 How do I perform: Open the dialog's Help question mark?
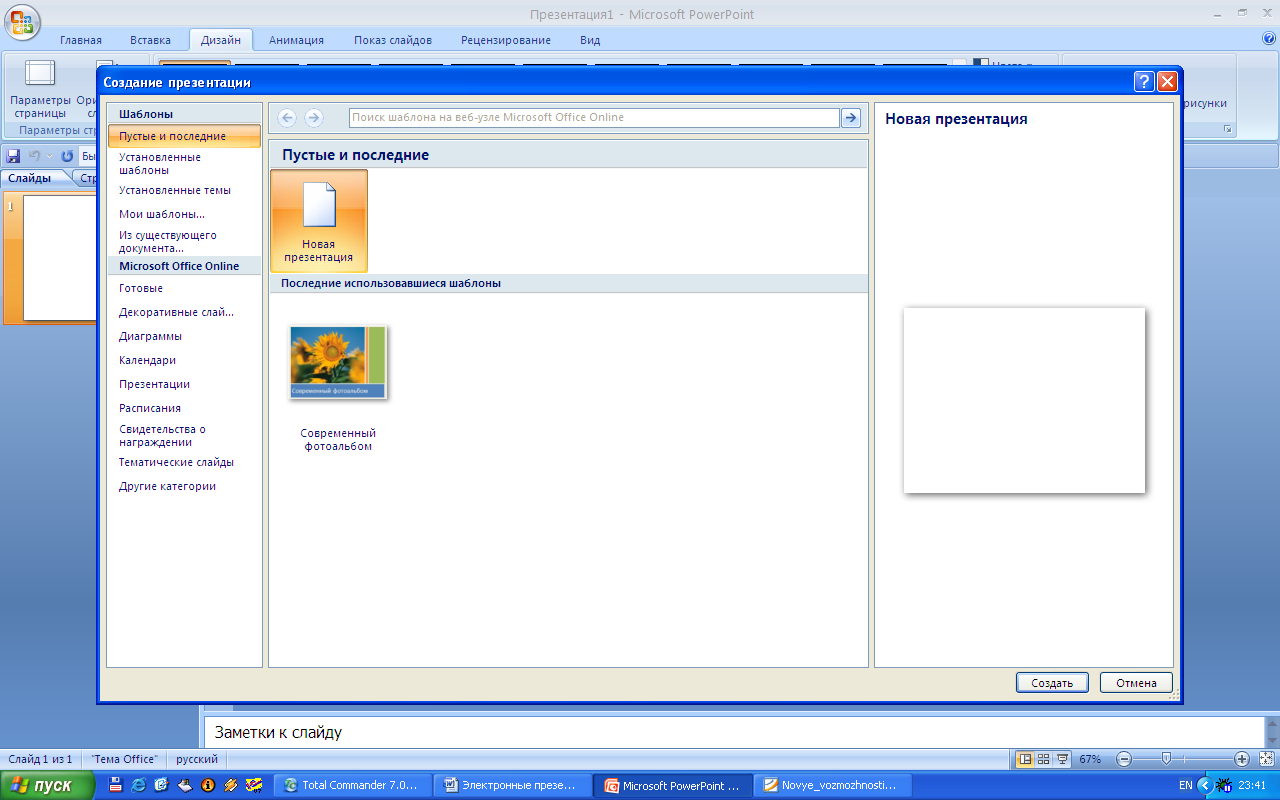tap(1144, 82)
